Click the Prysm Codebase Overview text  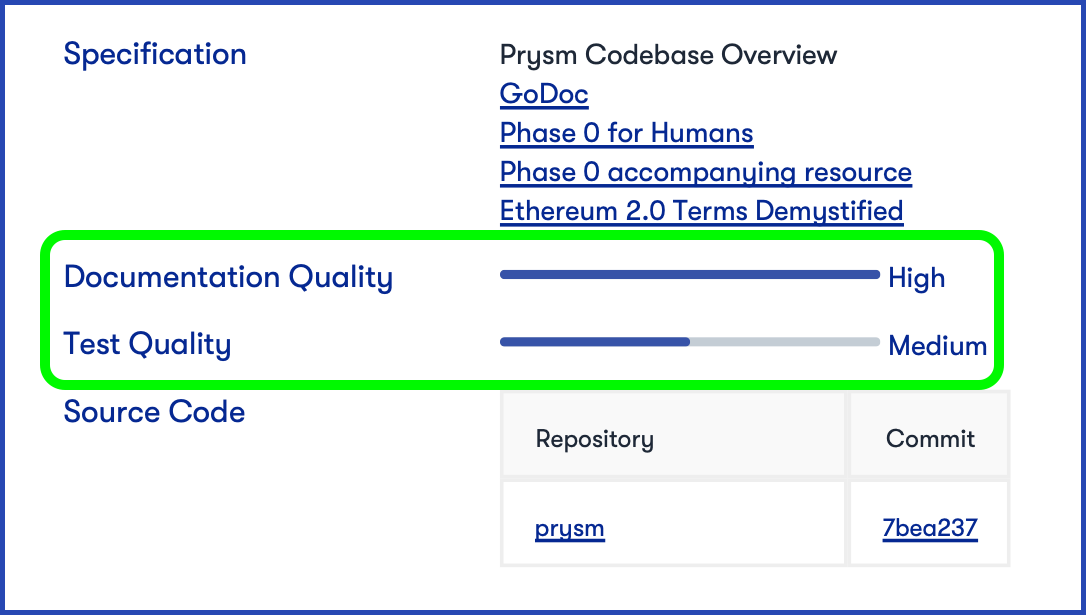(668, 55)
